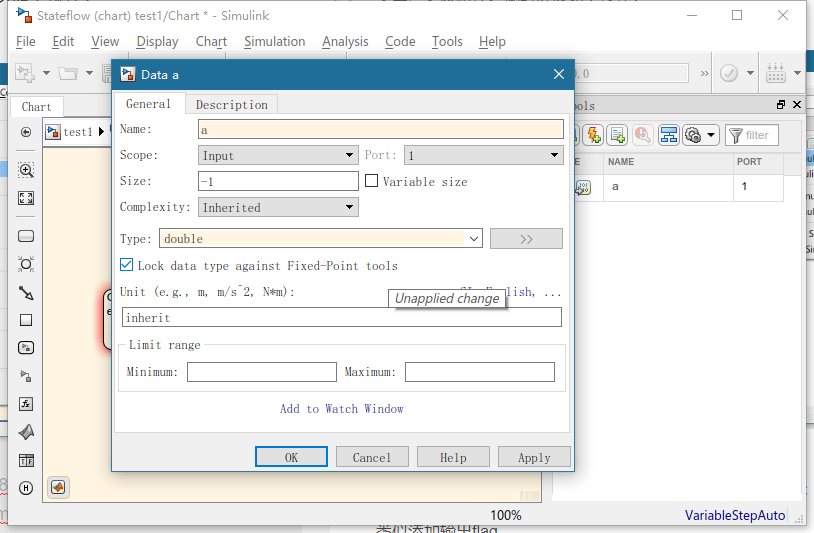Toggle the Variable size checkbox

[x=371, y=181]
